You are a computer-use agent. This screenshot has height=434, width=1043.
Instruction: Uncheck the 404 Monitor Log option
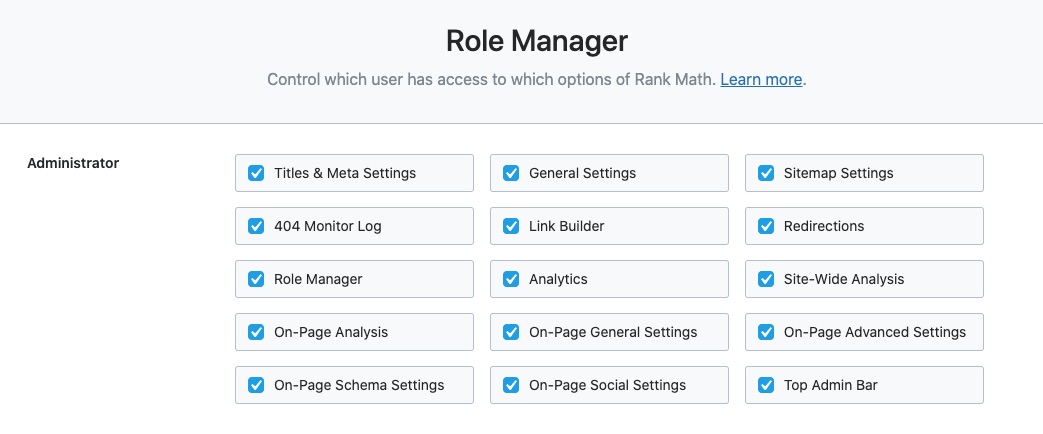(256, 226)
